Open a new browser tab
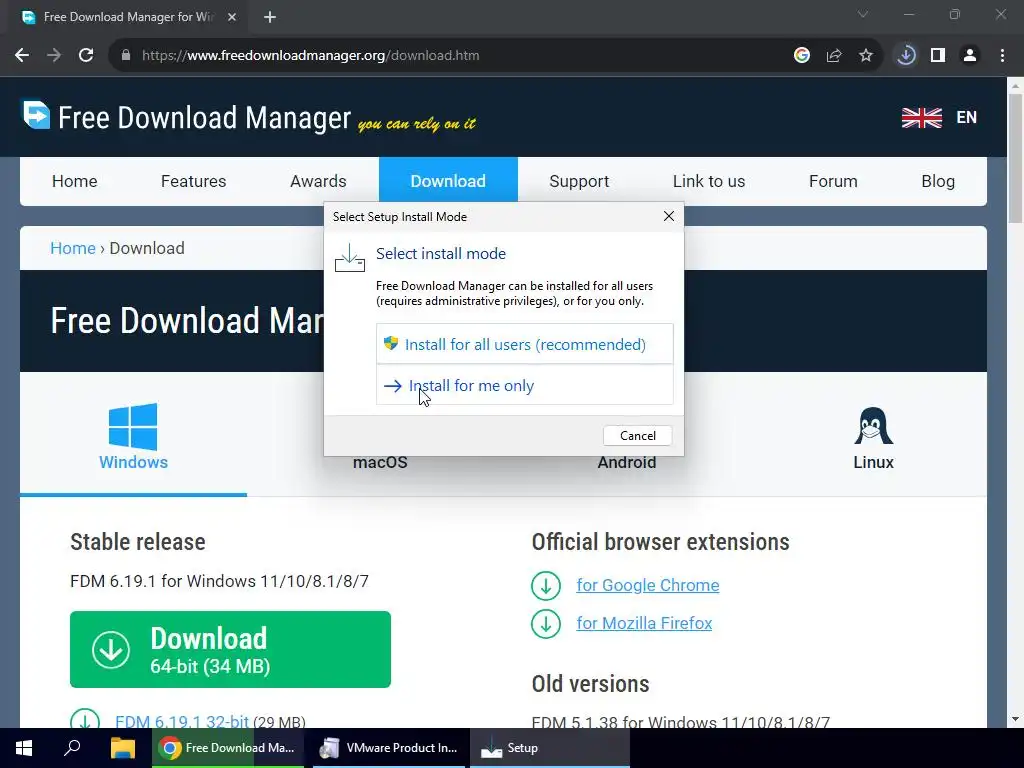Screen dimensions: 1024x768 pyautogui.click(x=270, y=17)
